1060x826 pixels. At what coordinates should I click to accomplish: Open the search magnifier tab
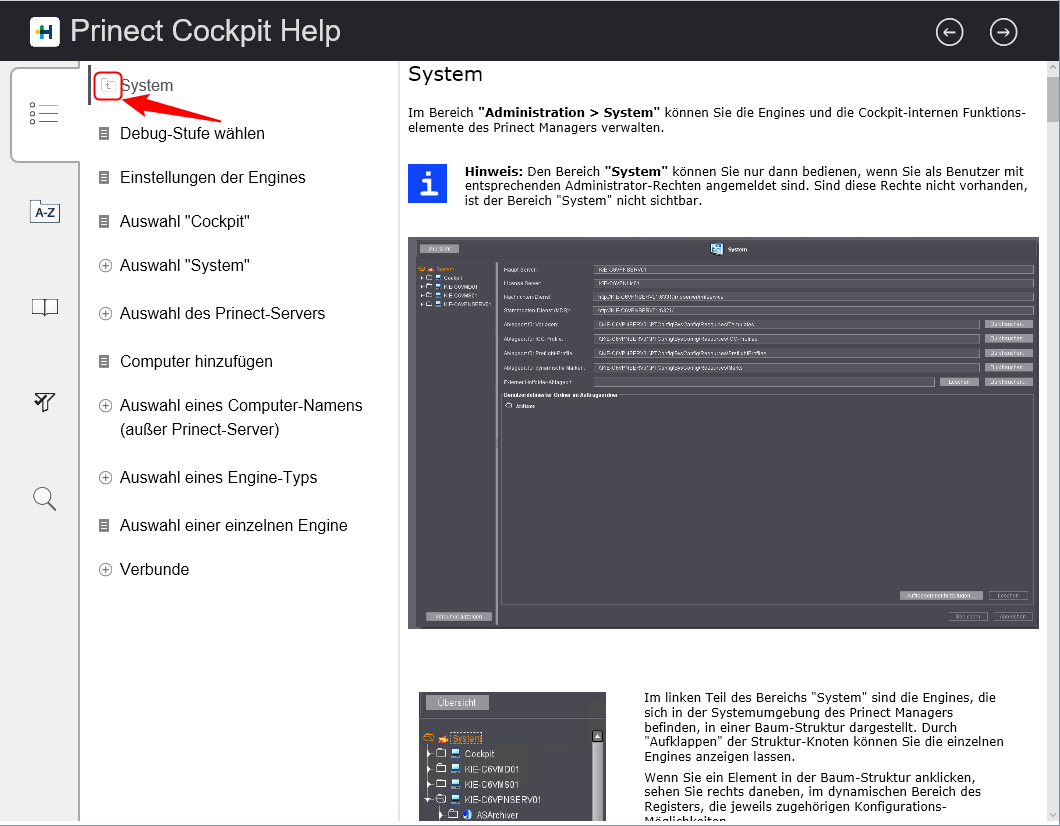pyautogui.click(x=45, y=499)
